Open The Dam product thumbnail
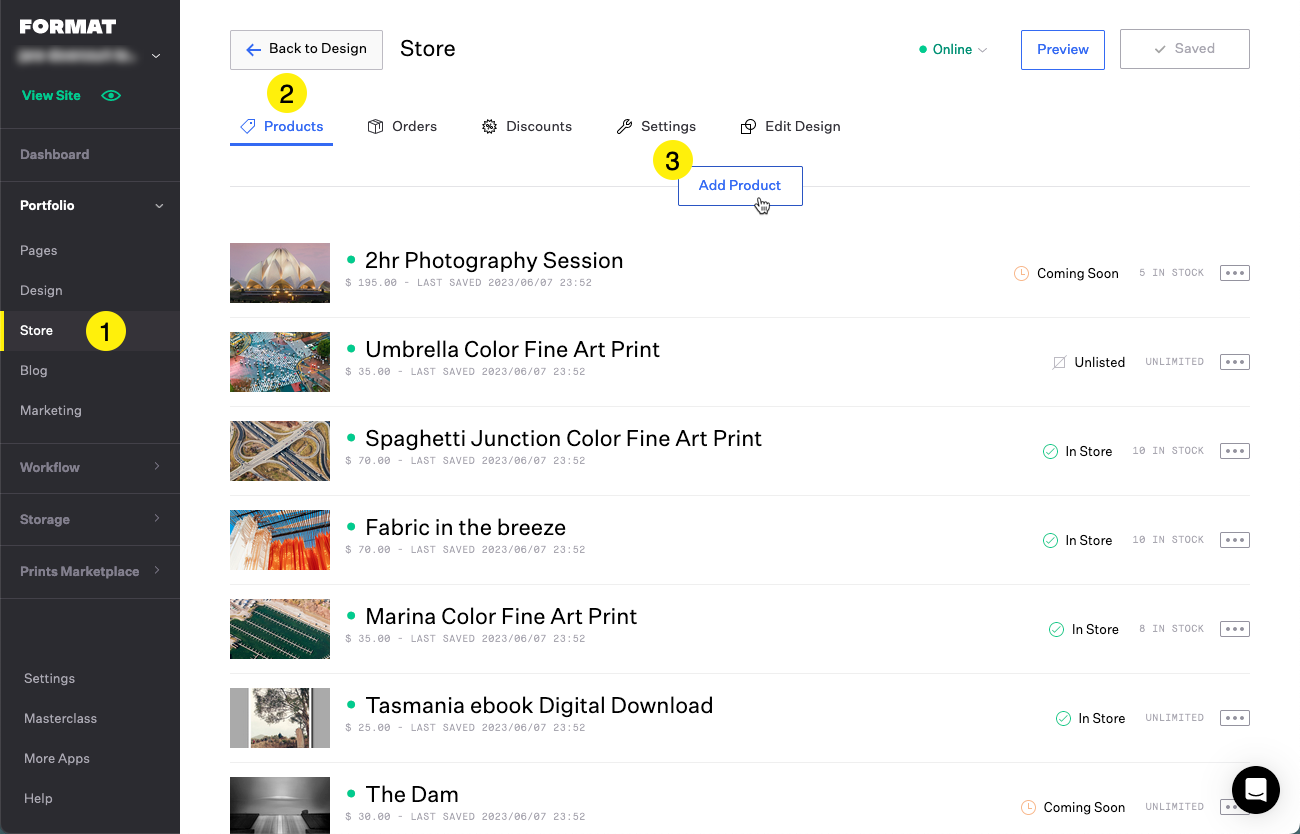The width and height of the screenshot is (1300, 834). tap(280, 805)
